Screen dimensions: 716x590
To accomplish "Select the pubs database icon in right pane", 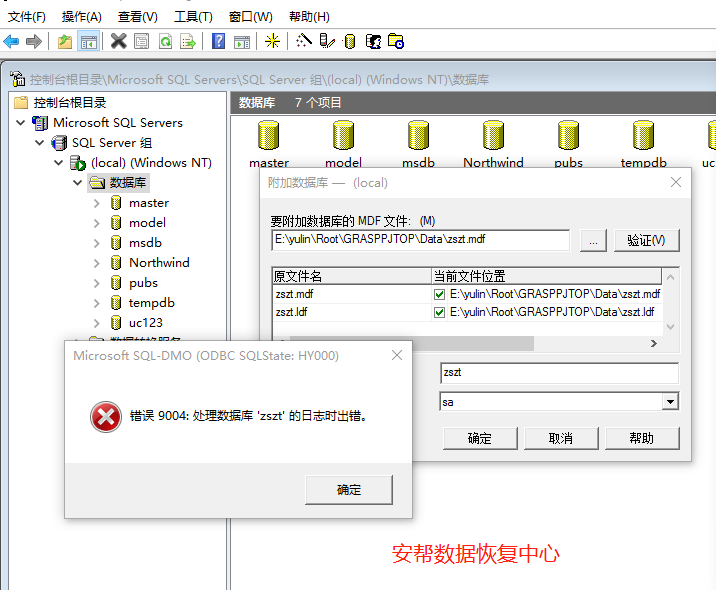I will tap(569, 136).
